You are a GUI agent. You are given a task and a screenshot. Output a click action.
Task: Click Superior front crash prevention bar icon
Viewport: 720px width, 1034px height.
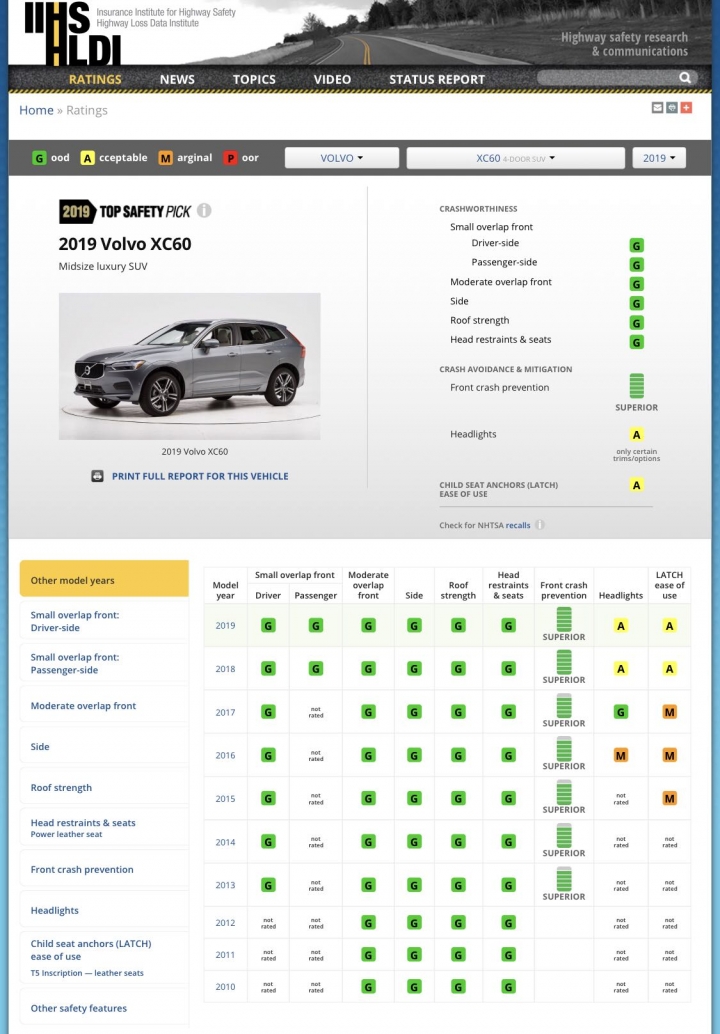(636, 386)
